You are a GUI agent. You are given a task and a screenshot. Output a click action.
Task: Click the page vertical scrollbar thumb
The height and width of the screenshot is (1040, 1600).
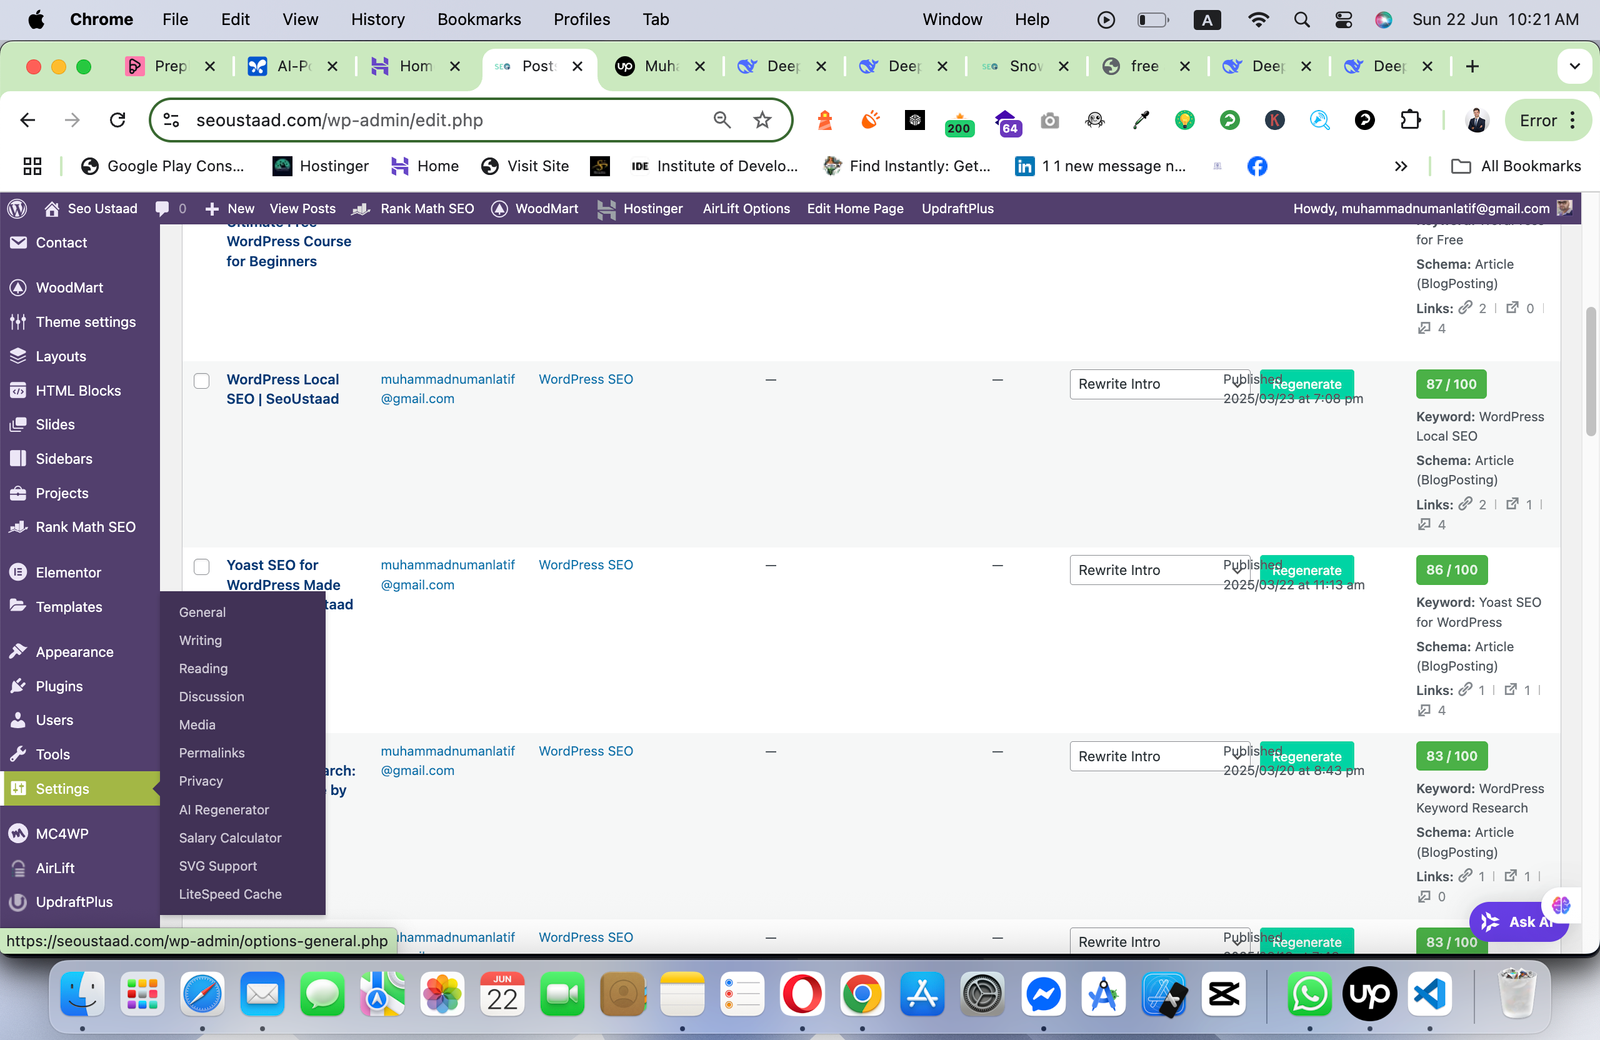click(1591, 372)
